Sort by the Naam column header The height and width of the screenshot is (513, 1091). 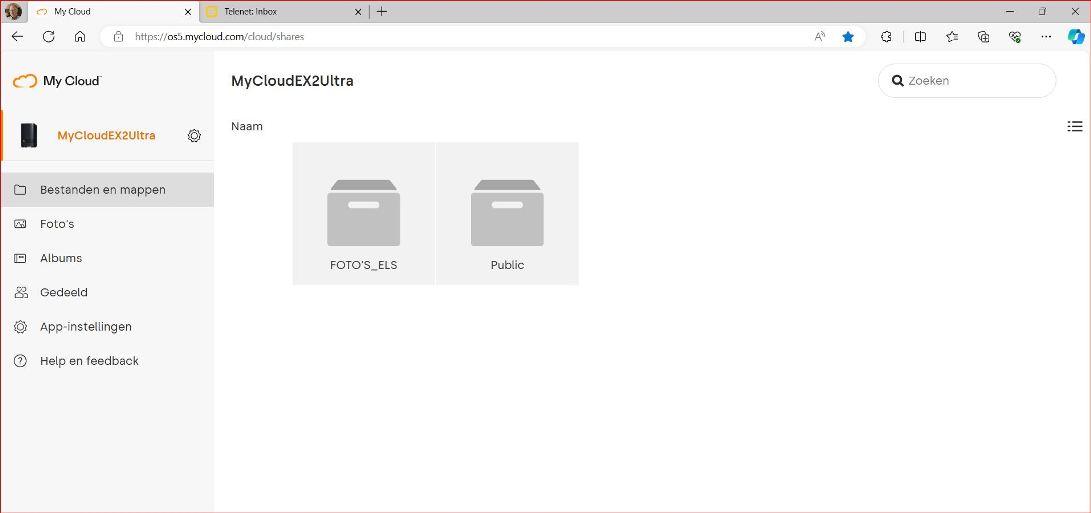coord(247,127)
